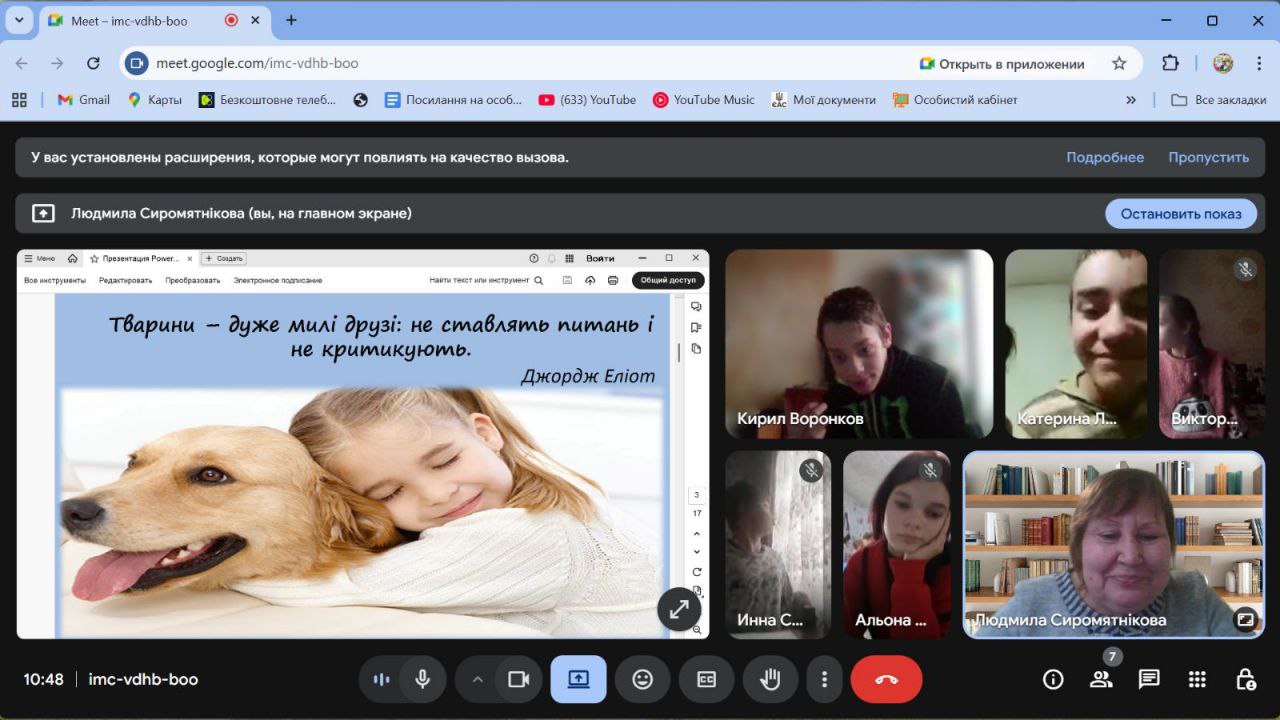Click the address bar URL field
This screenshot has width=1280, height=720.
click(500, 63)
